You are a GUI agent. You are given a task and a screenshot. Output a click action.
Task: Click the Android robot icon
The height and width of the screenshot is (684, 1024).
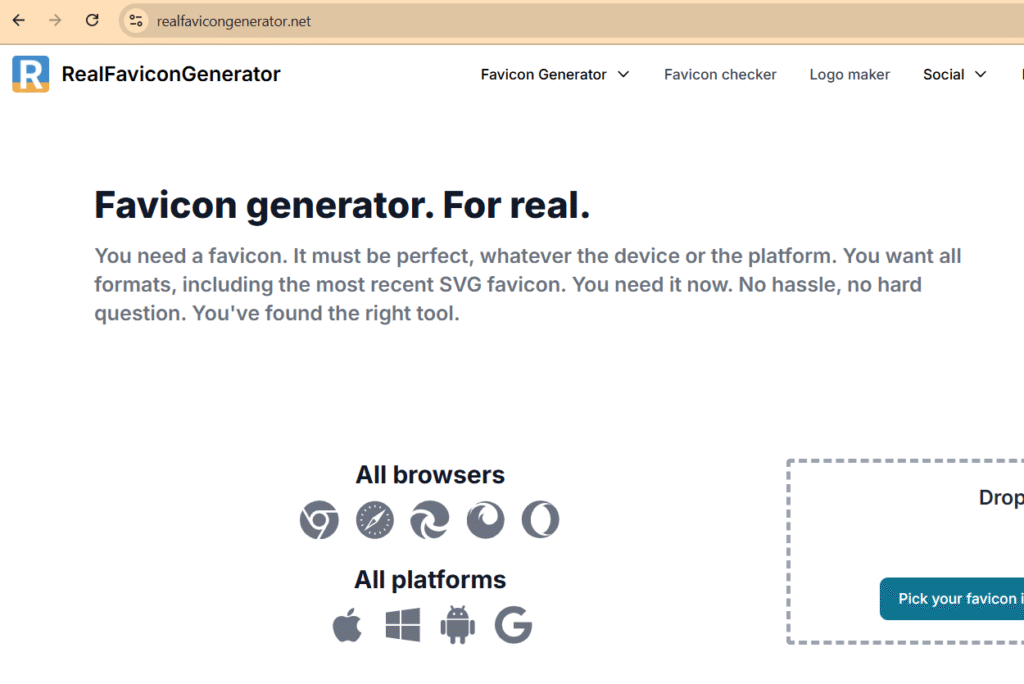coord(458,625)
